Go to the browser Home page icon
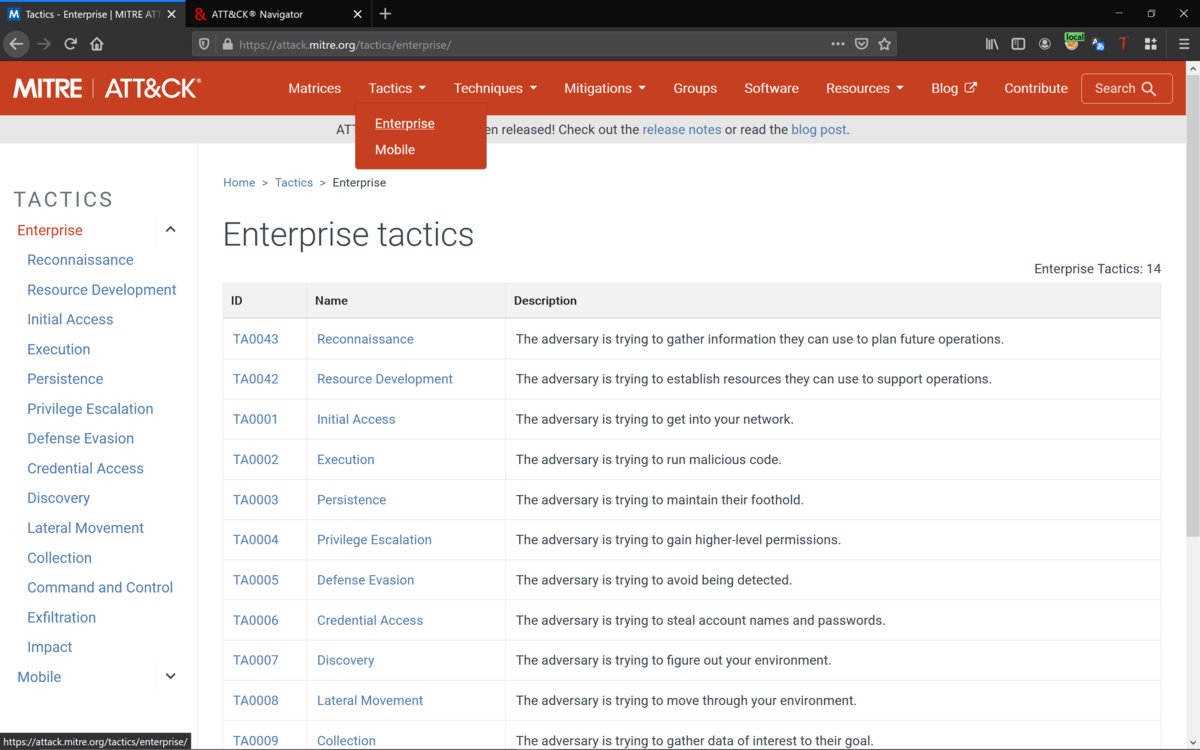 point(97,44)
